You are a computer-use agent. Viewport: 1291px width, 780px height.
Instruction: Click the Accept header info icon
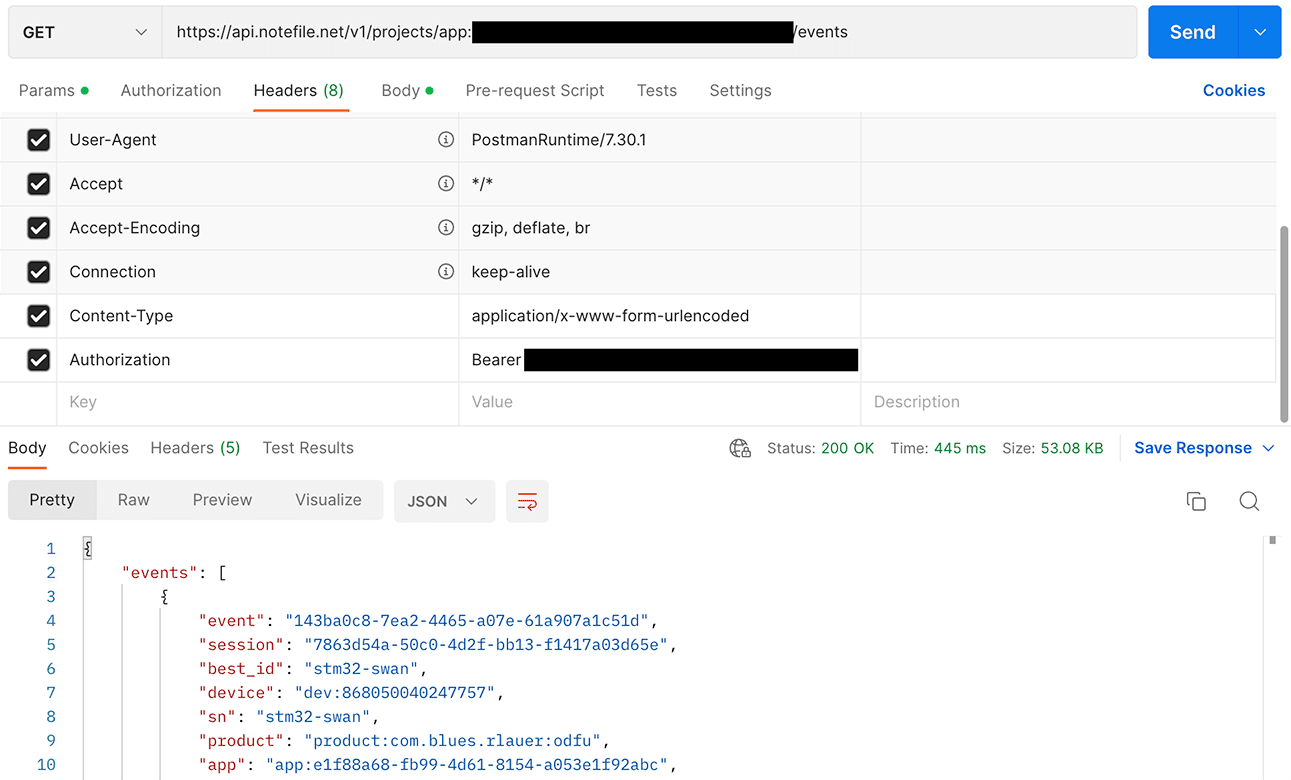point(446,184)
